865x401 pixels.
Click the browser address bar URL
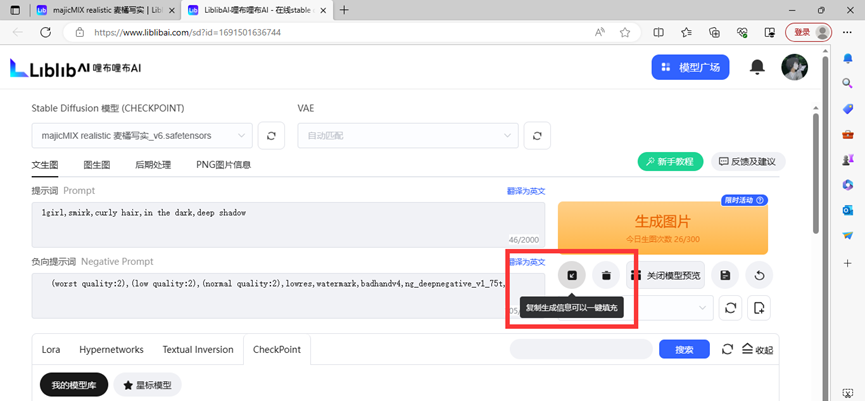[187, 33]
